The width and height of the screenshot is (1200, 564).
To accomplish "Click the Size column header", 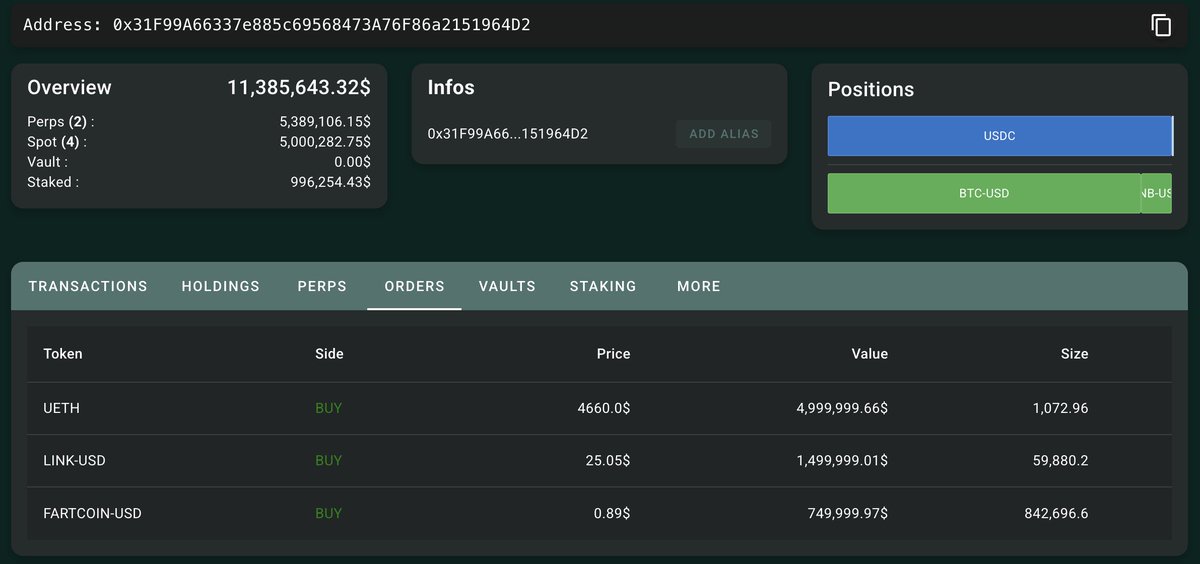I will (x=1075, y=354).
